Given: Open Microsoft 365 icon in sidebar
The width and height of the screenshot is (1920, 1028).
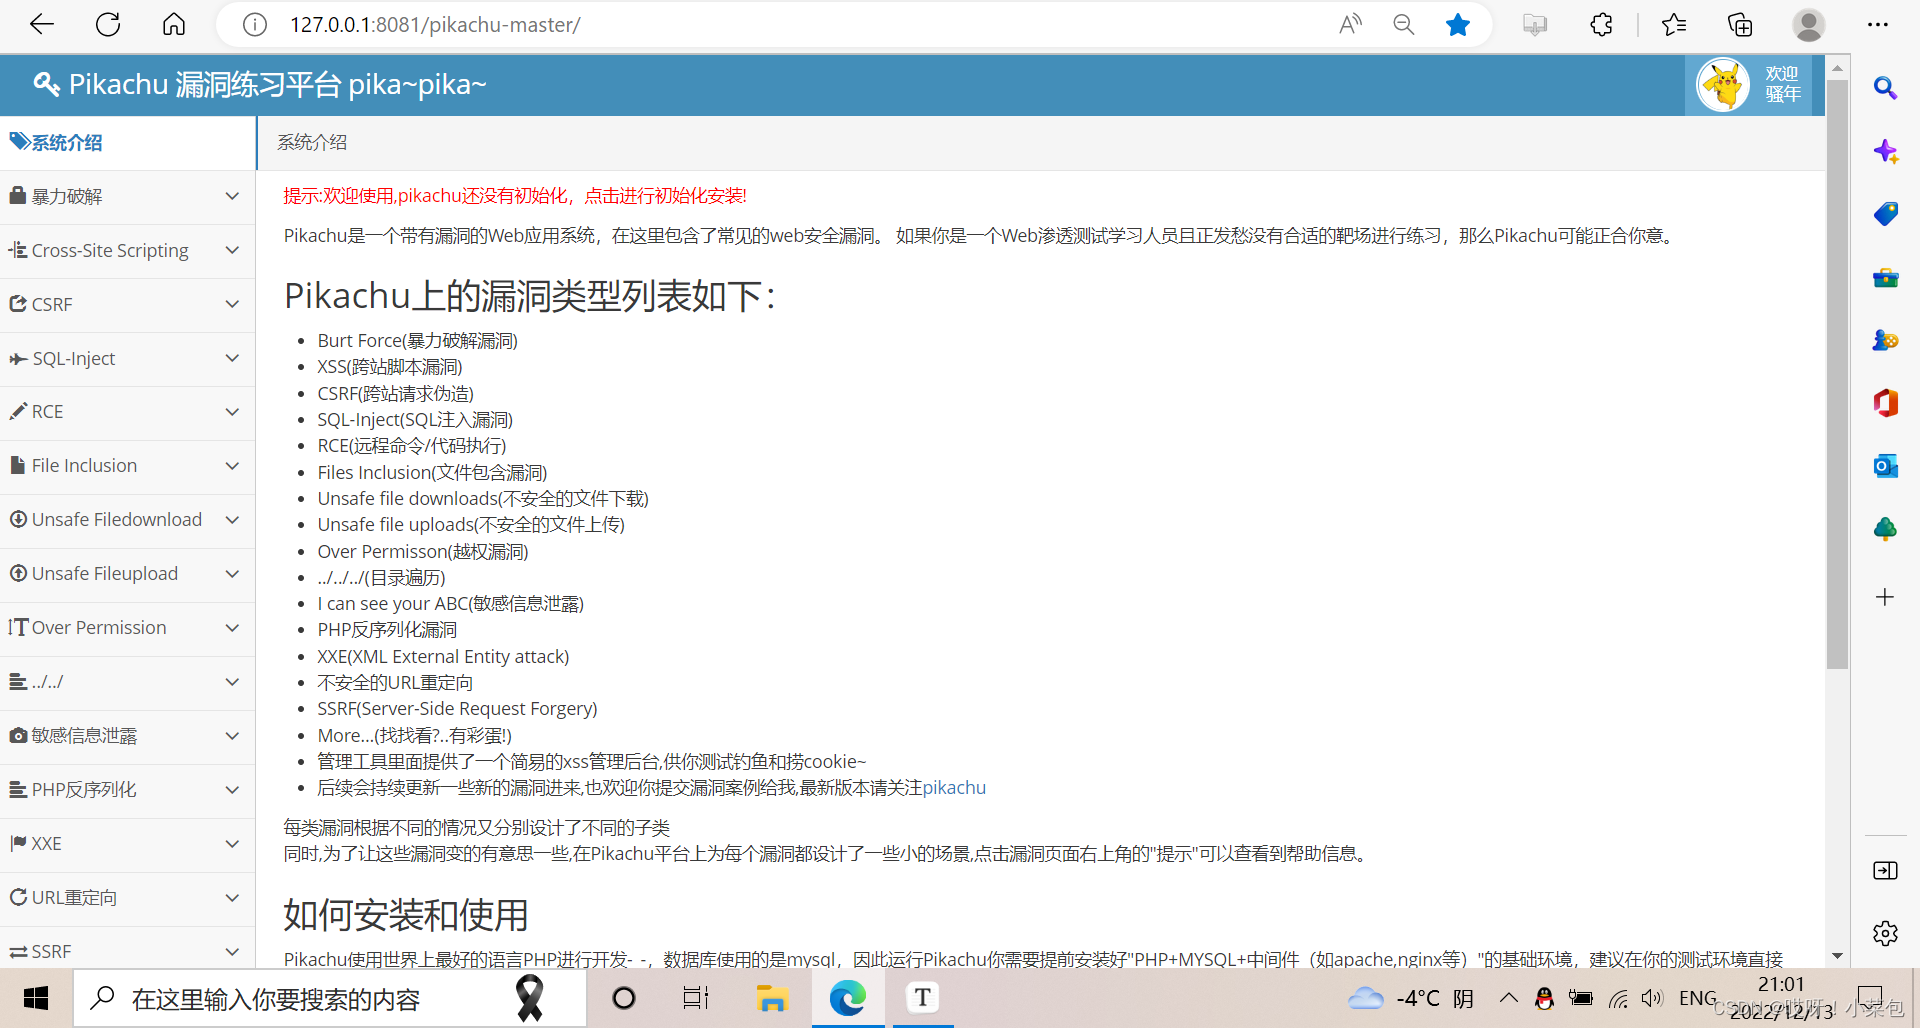Looking at the screenshot, I should click(1885, 403).
